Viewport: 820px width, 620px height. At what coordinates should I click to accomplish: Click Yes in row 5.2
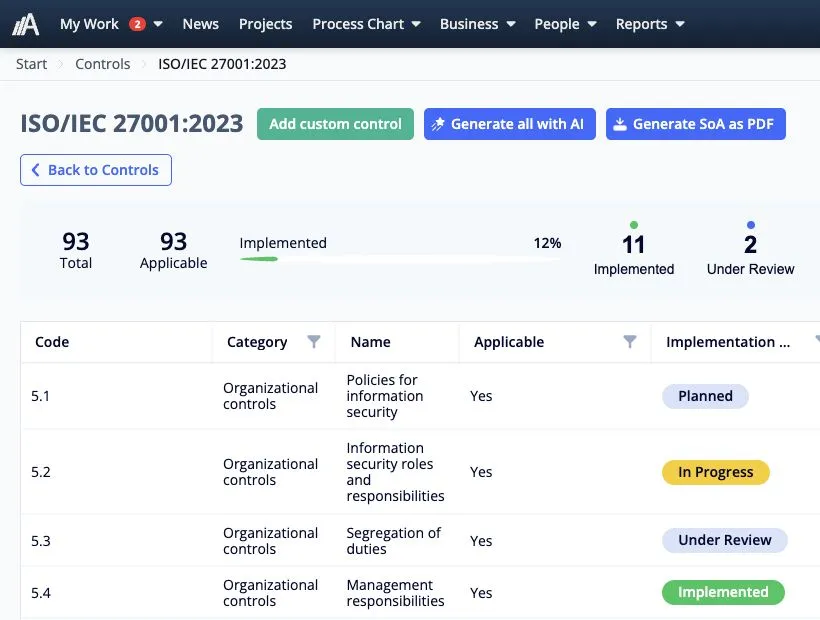pyautogui.click(x=481, y=472)
